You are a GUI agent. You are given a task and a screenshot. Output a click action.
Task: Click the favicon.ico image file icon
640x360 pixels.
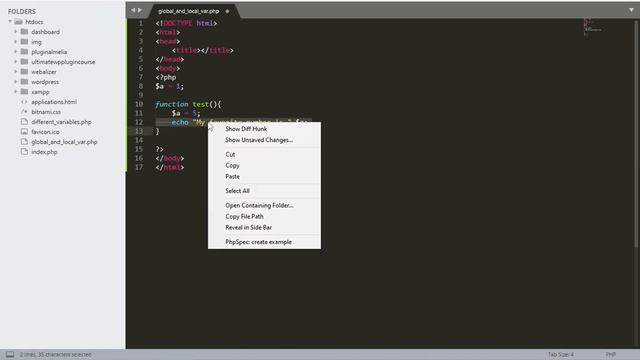pyautogui.click(x=24, y=131)
